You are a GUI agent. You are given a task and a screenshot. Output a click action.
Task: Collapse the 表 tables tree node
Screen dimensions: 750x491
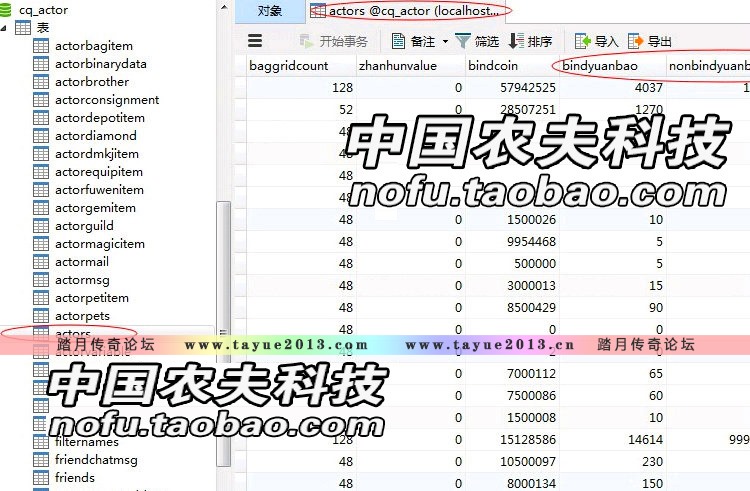tap(4, 28)
